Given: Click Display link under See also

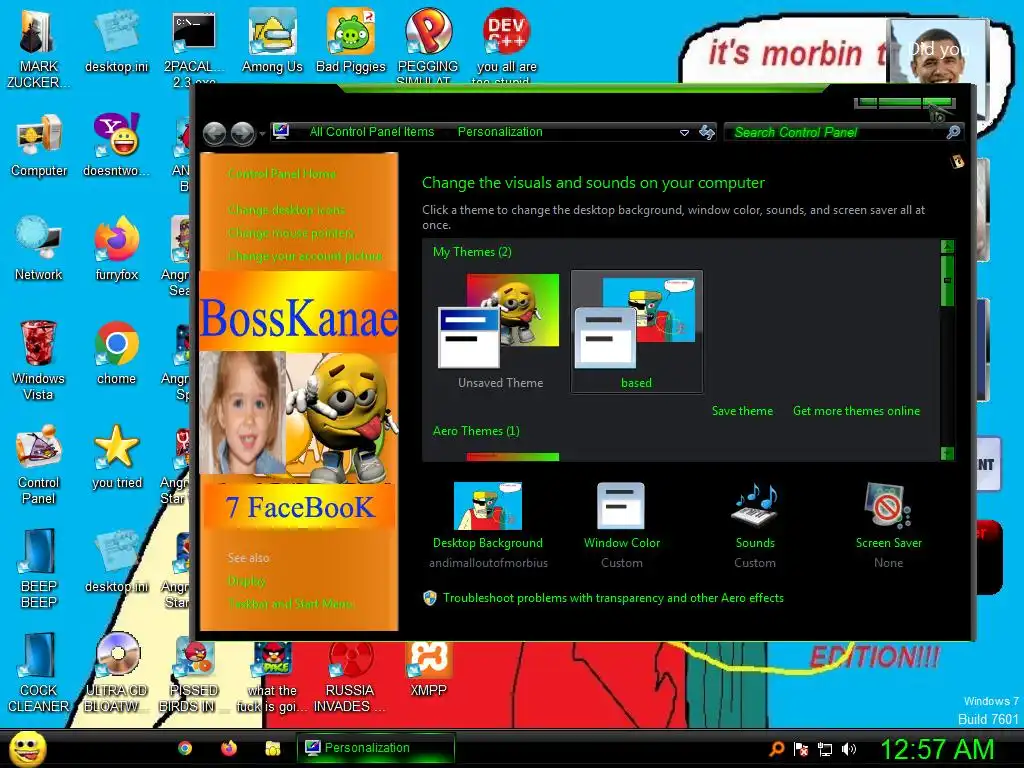Looking at the screenshot, I should tap(246, 581).
